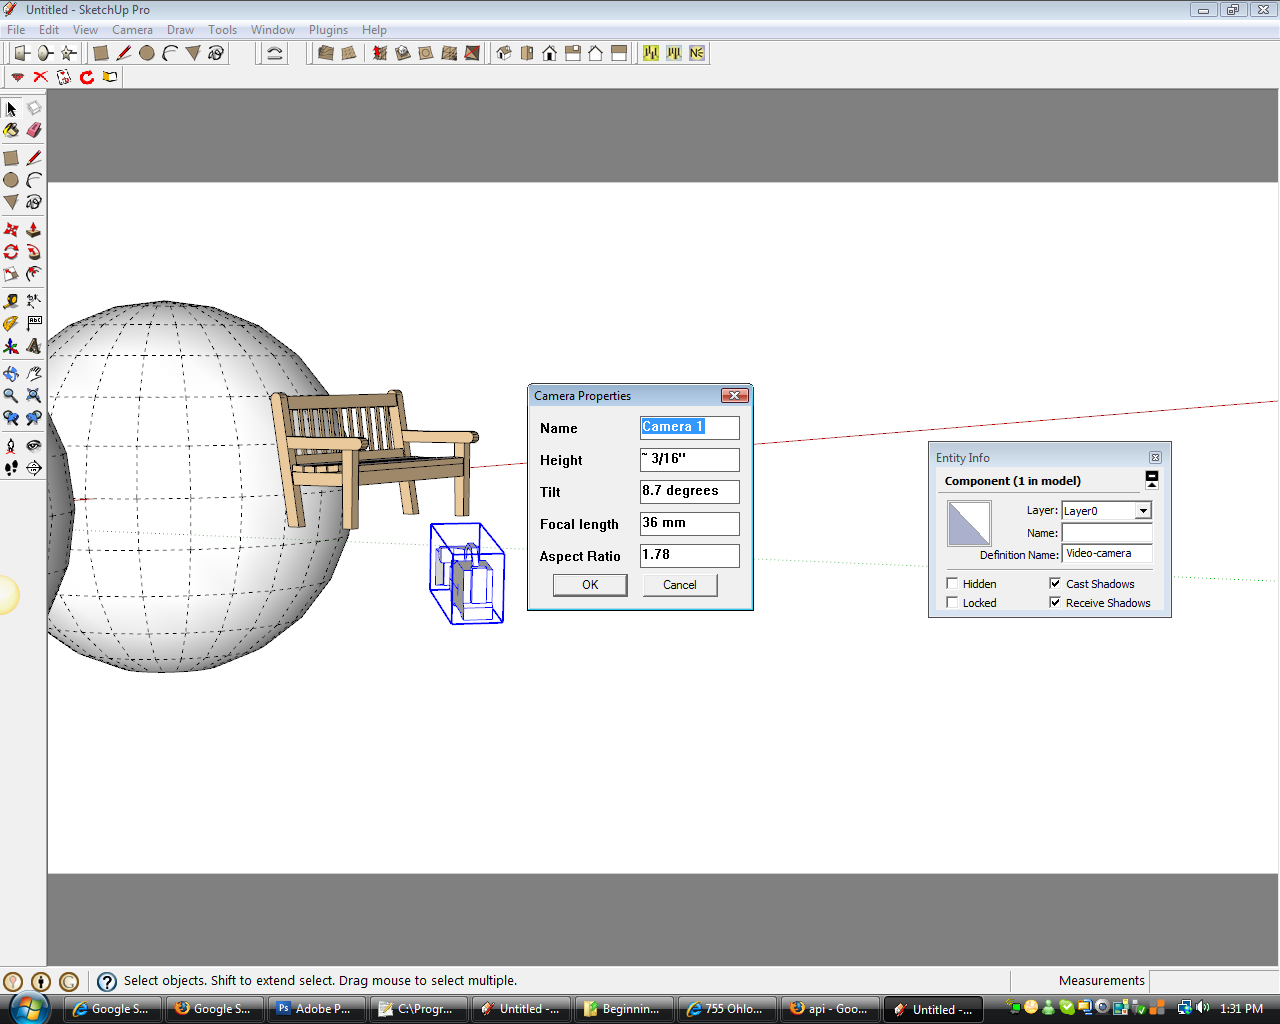Choose the Look Around eye tool
This screenshot has width=1280, height=1024.
(34, 446)
